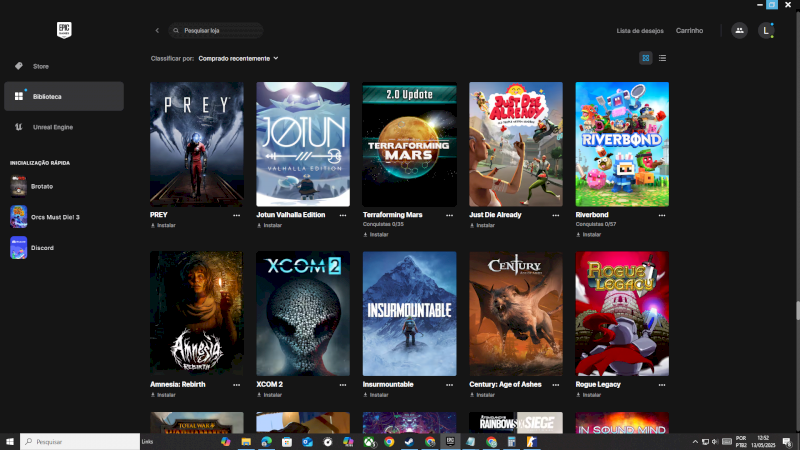800x450 pixels.
Task: Open the user profile avatar
Action: (x=766, y=31)
